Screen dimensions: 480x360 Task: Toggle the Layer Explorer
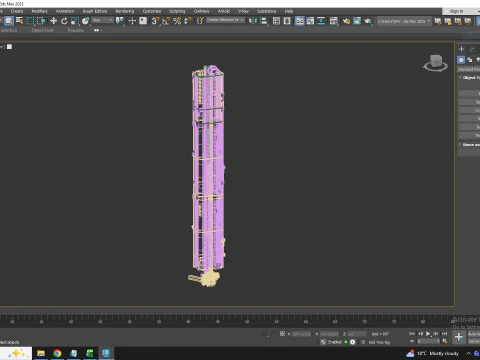287,21
